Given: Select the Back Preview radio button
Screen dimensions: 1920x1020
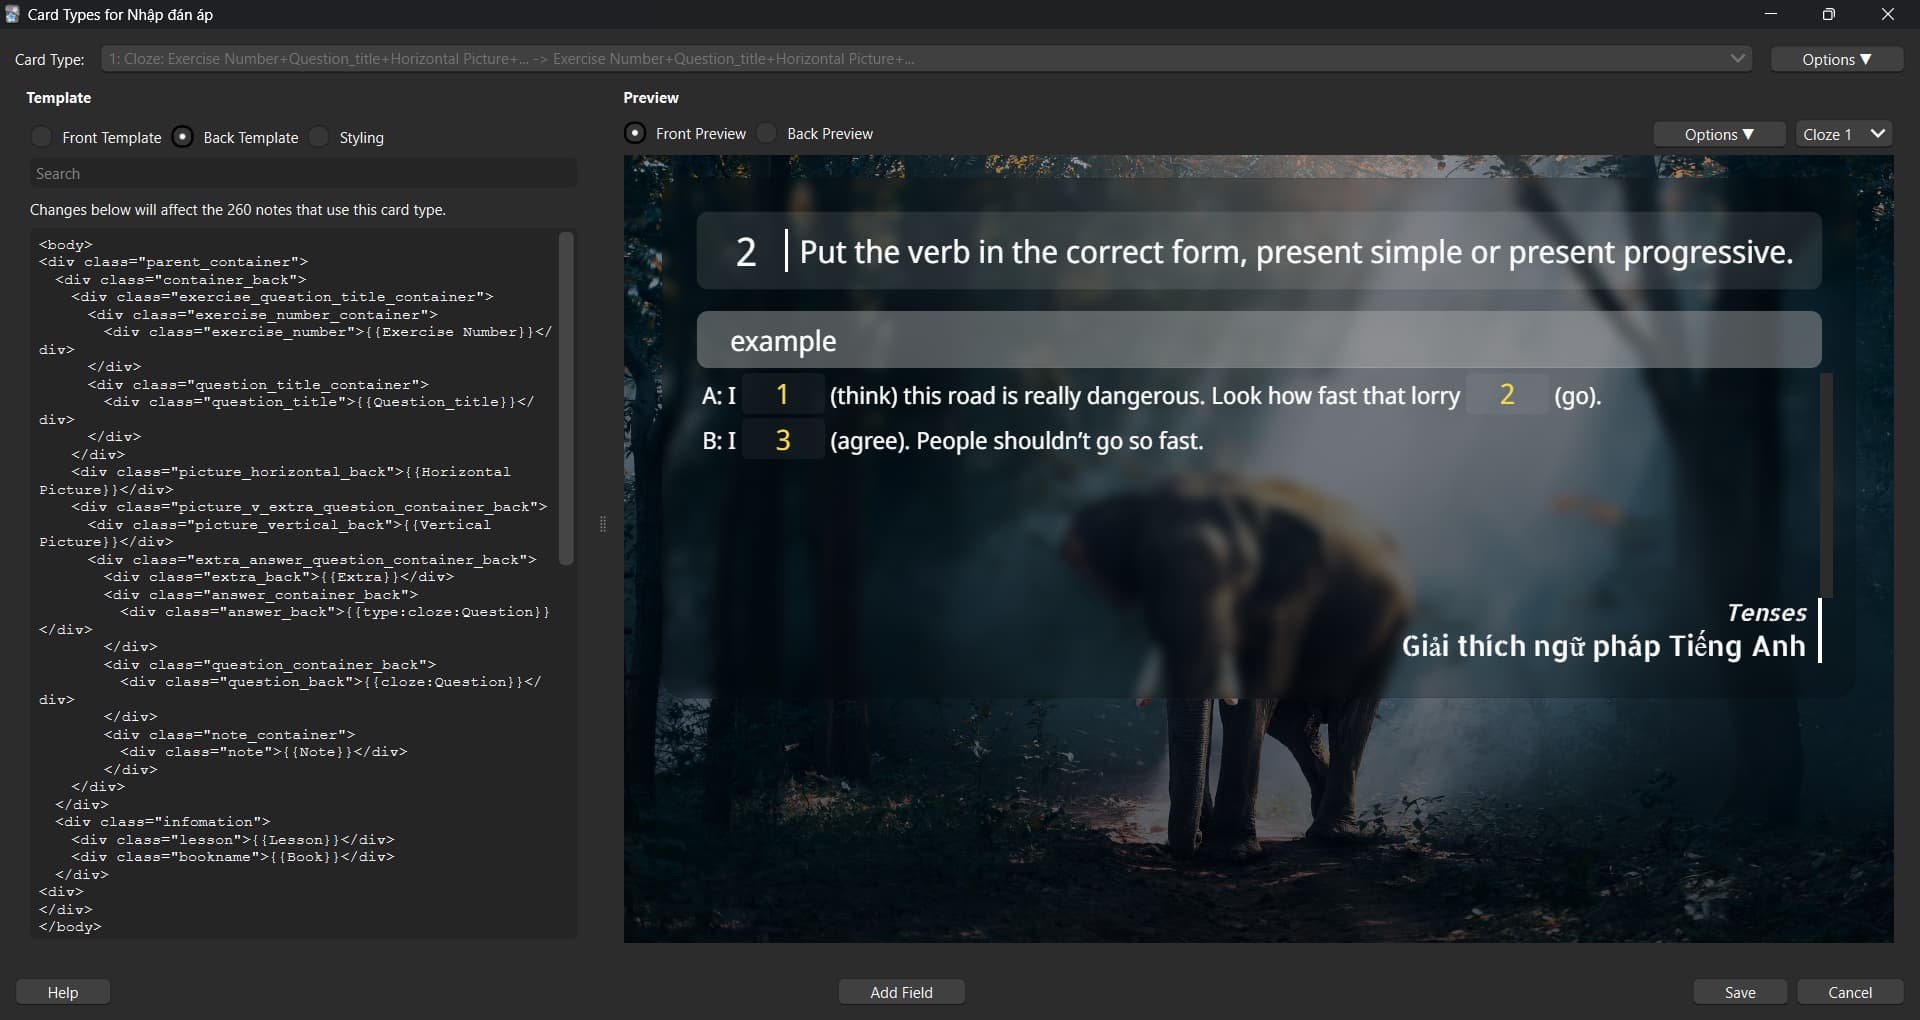Looking at the screenshot, I should (767, 133).
